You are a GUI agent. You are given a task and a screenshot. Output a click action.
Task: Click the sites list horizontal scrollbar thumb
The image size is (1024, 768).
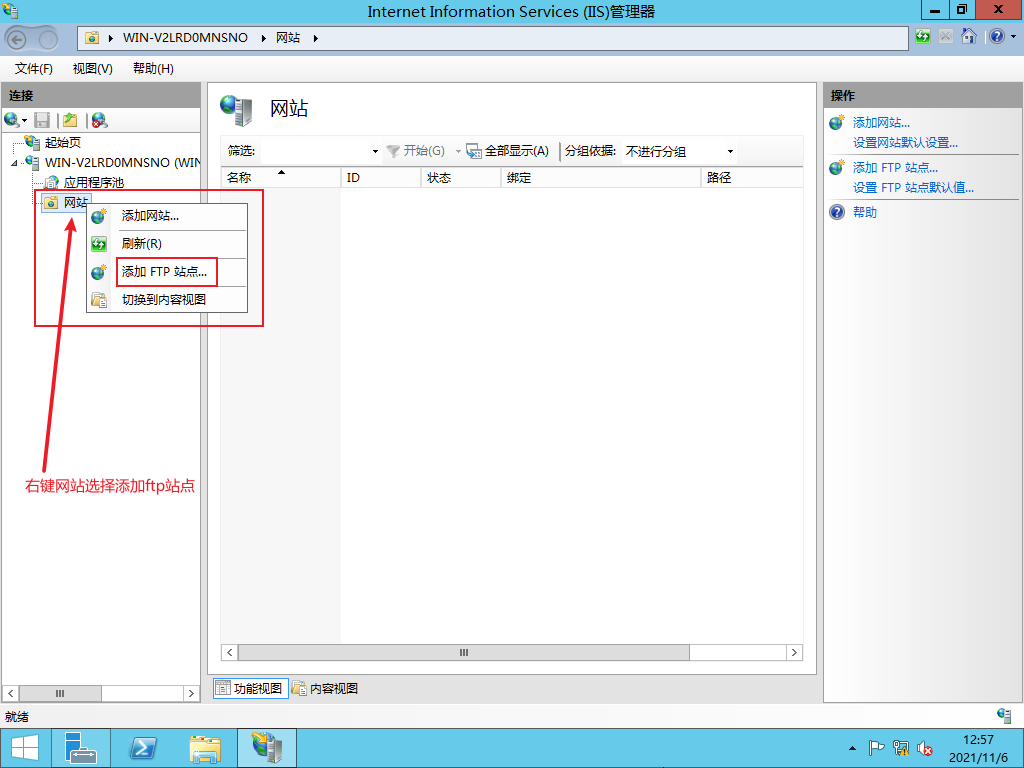click(464, 652)
